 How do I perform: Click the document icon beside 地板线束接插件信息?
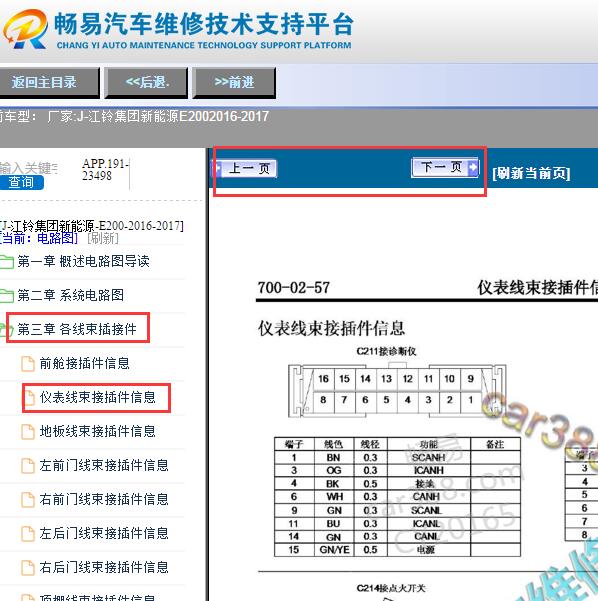(28, 432)
